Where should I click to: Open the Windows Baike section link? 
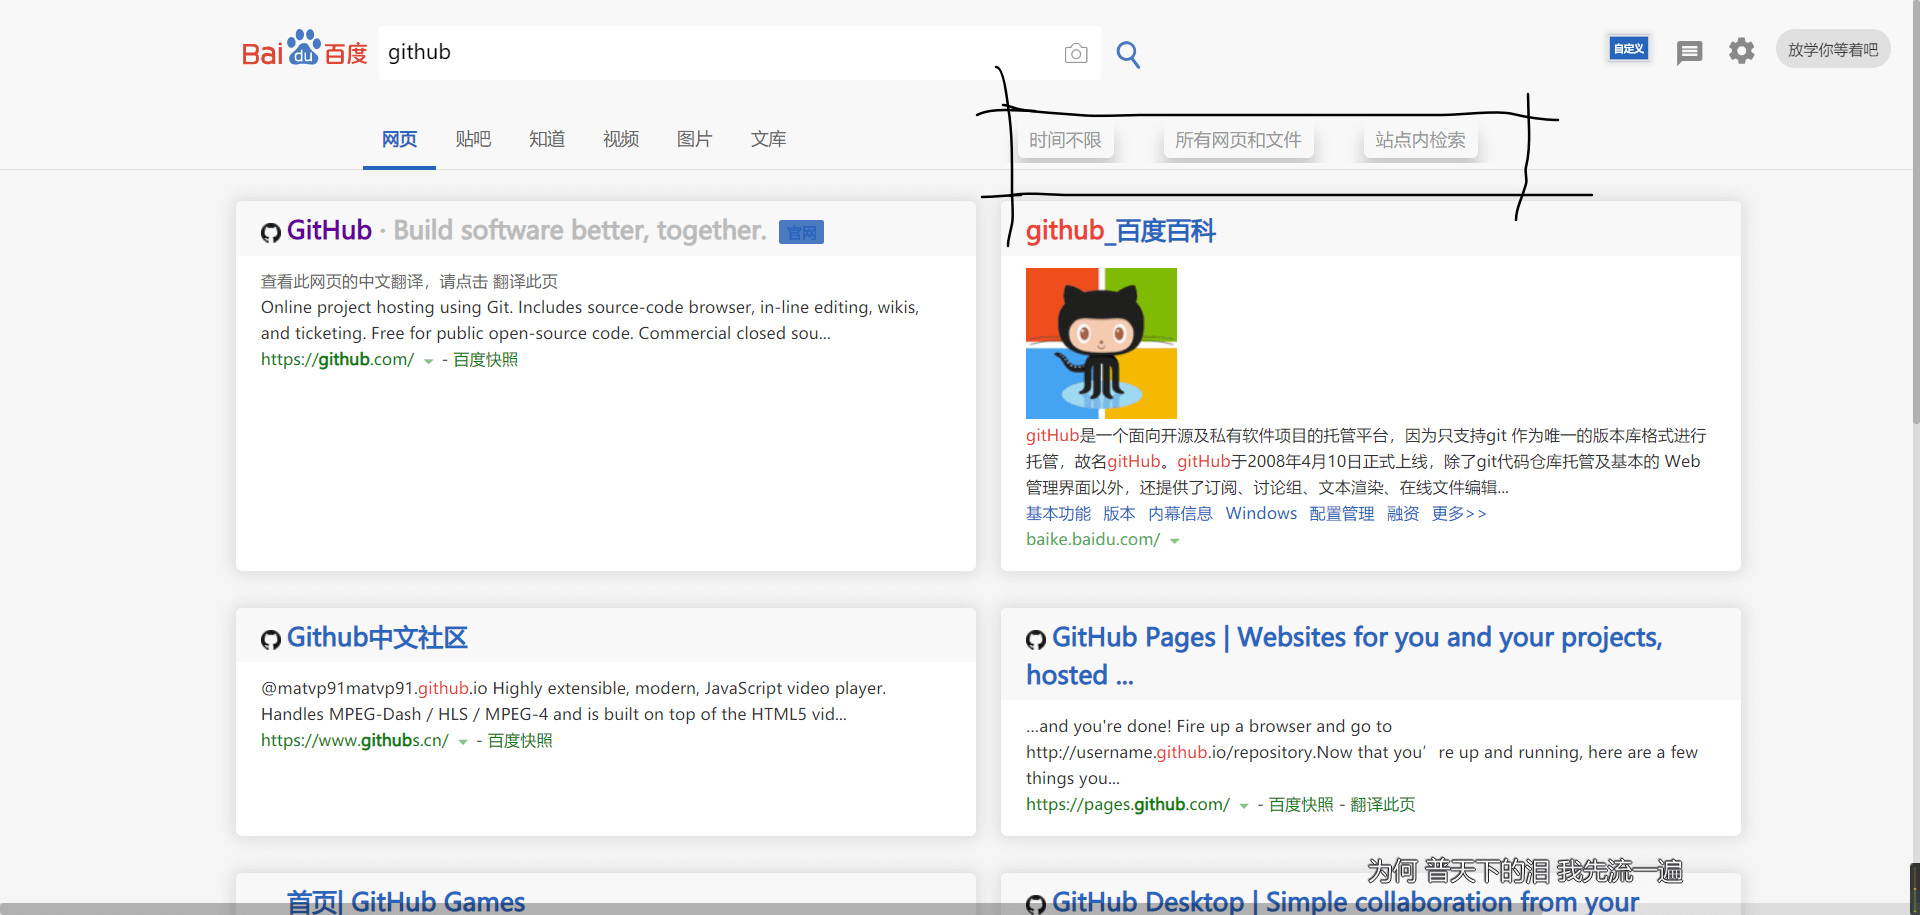point(1261,514)
